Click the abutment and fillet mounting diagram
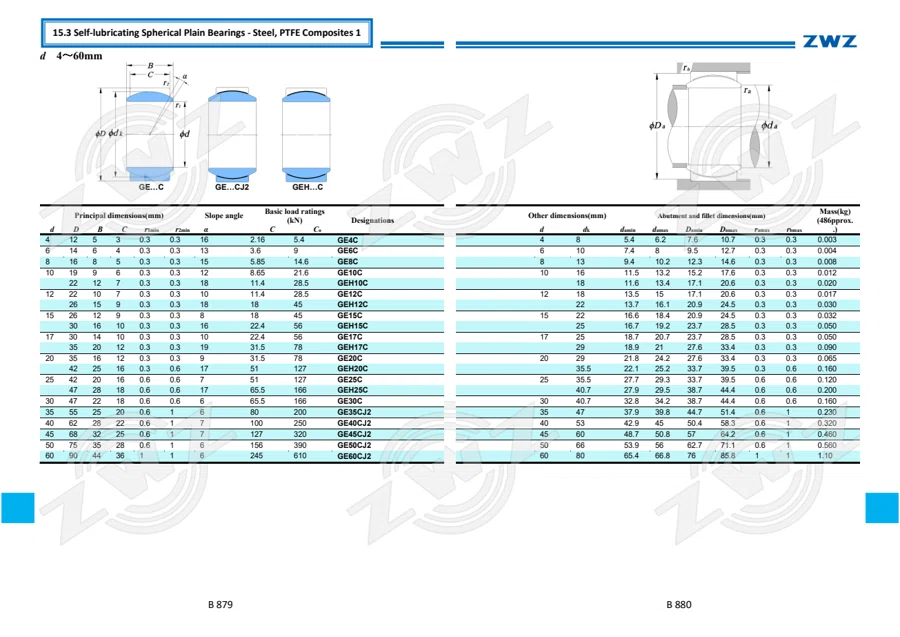This screenshot has width=900, height=637. pyautogui.click(x=713, y=126)
